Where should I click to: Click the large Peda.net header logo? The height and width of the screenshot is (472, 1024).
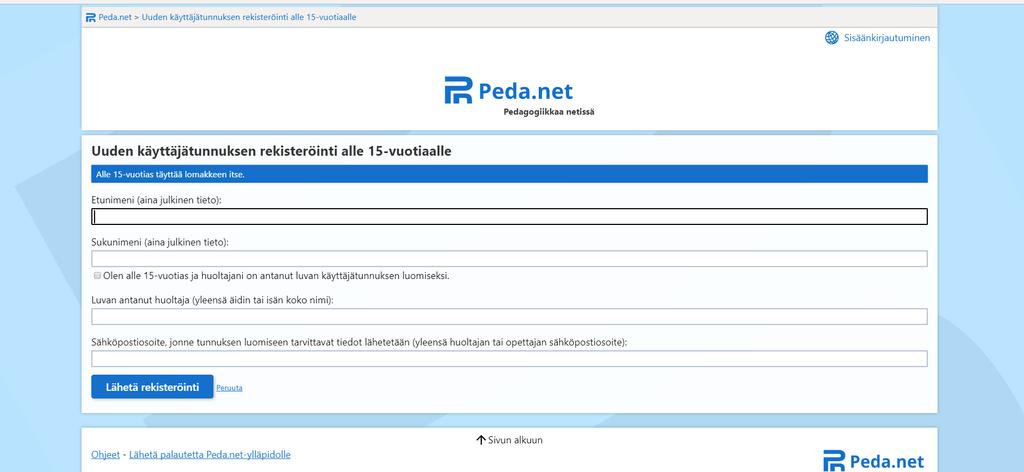point(509,91)
